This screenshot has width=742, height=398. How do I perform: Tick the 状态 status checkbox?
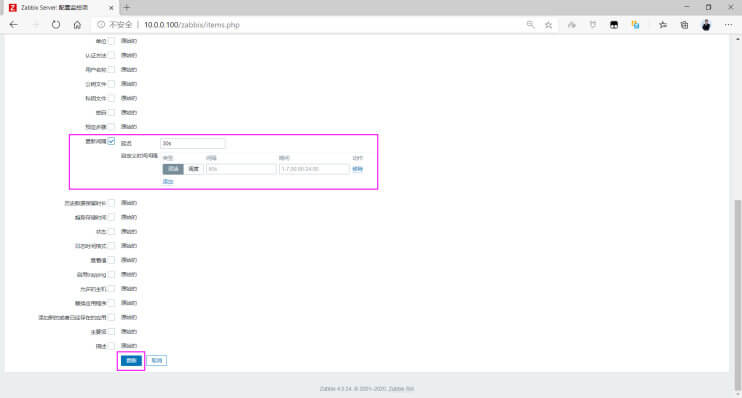coord(111,231)
